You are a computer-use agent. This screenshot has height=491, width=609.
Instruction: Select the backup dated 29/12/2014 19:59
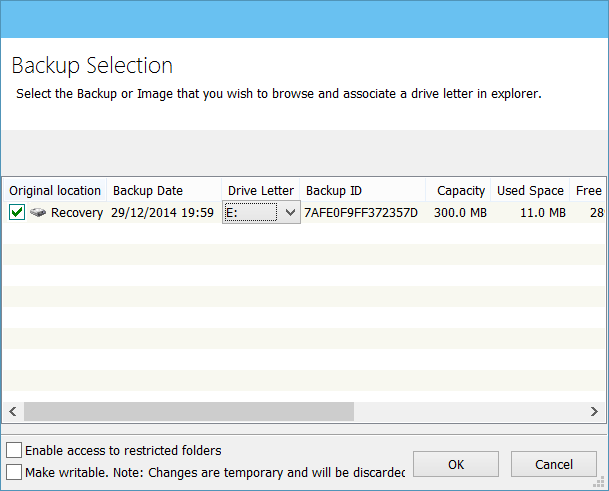(x=162, y=213)
